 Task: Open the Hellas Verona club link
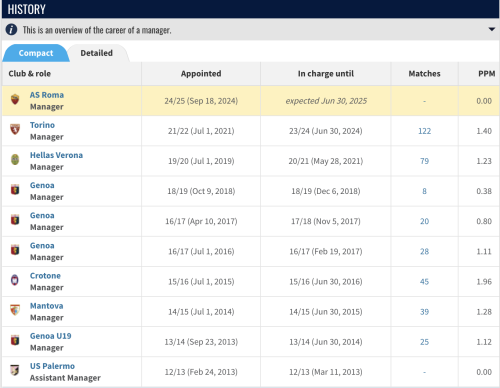click(56, 155)
